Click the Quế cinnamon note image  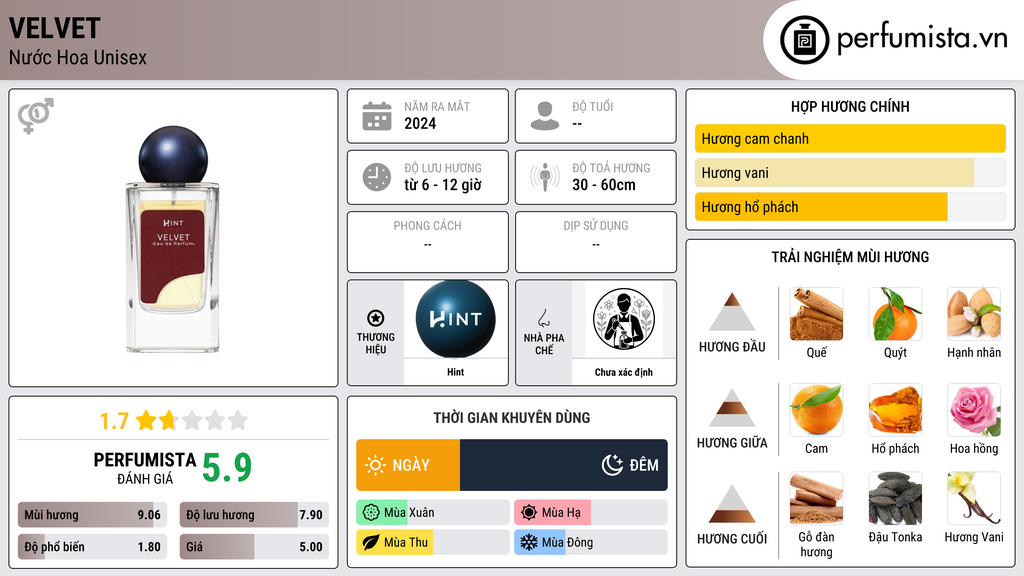[x=816, y=314]
